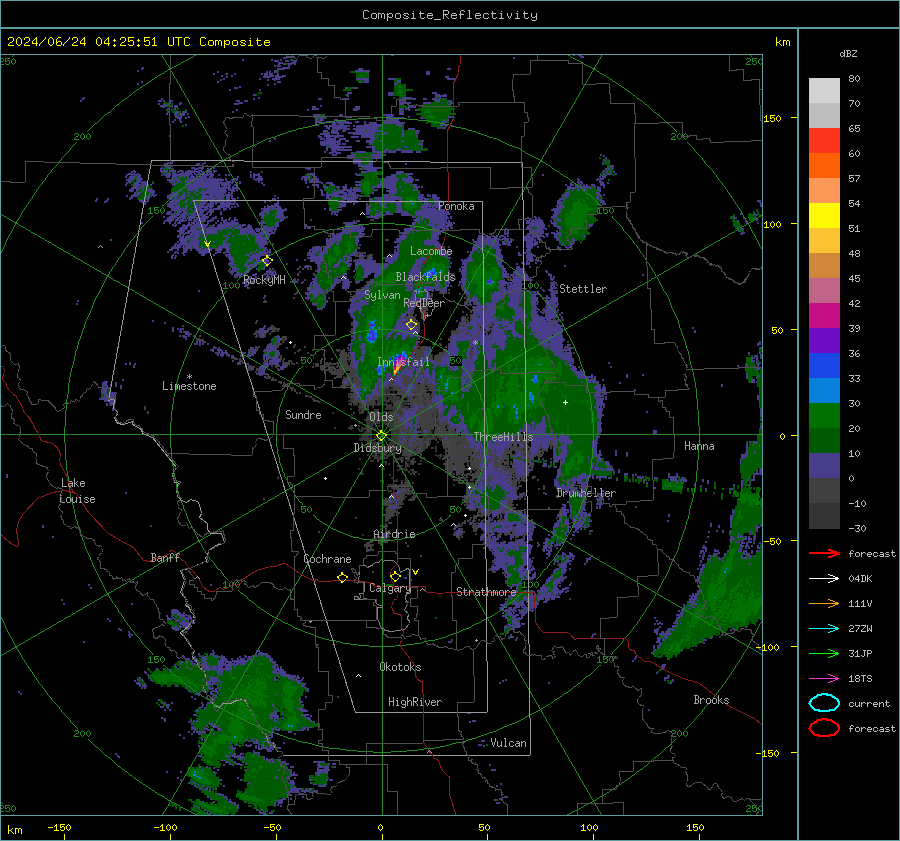Click the Hanna city label
Viewport: 900px width, 841px height.
[x=699, y=446]
